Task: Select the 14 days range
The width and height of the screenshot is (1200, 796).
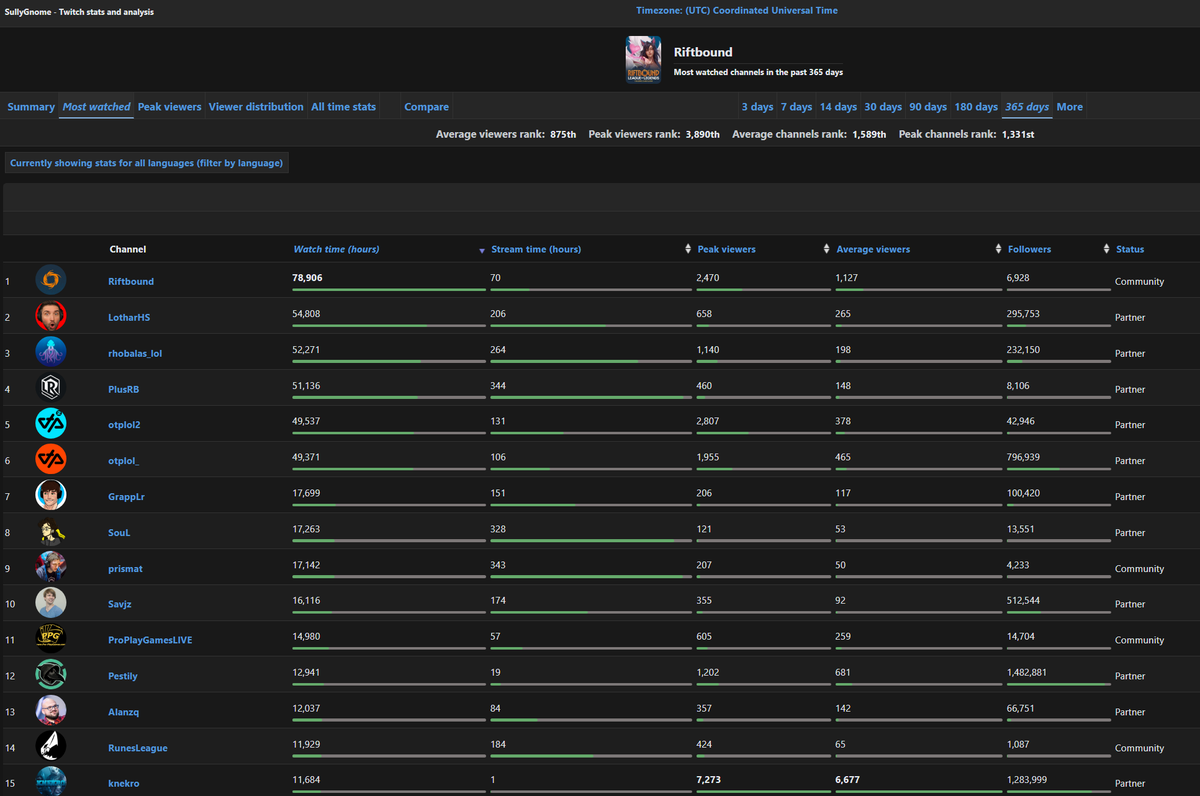Action: click(838, 107)
